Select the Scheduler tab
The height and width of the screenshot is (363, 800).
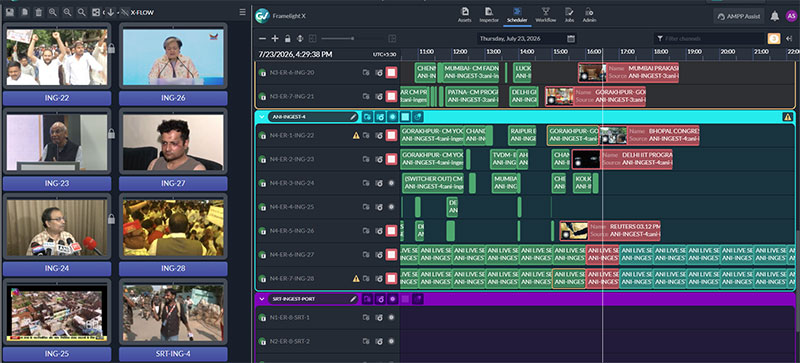click(517, 15)
